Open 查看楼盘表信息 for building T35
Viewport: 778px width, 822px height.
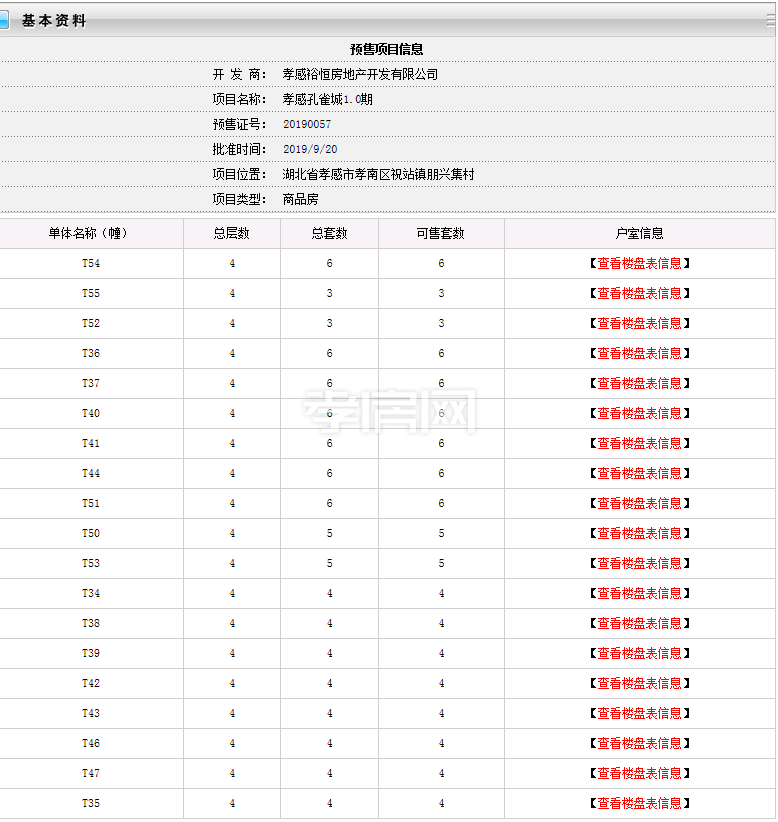tap(639, 804)
